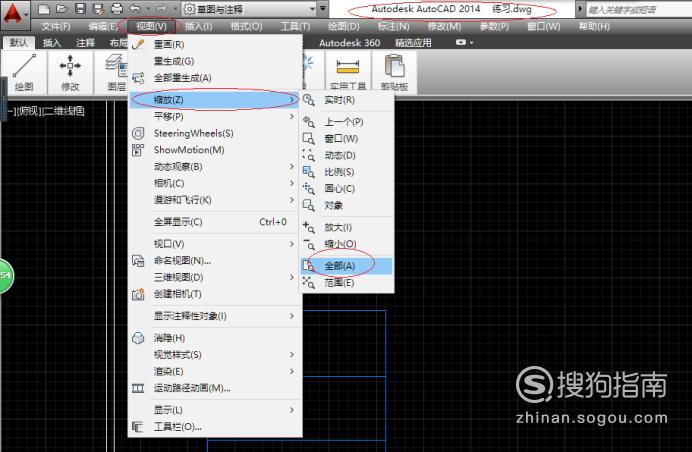The width and height of the screenshot is (692, 452).
Task: Click the Save As icon in quick access toolbar
Action: point(98,9)
